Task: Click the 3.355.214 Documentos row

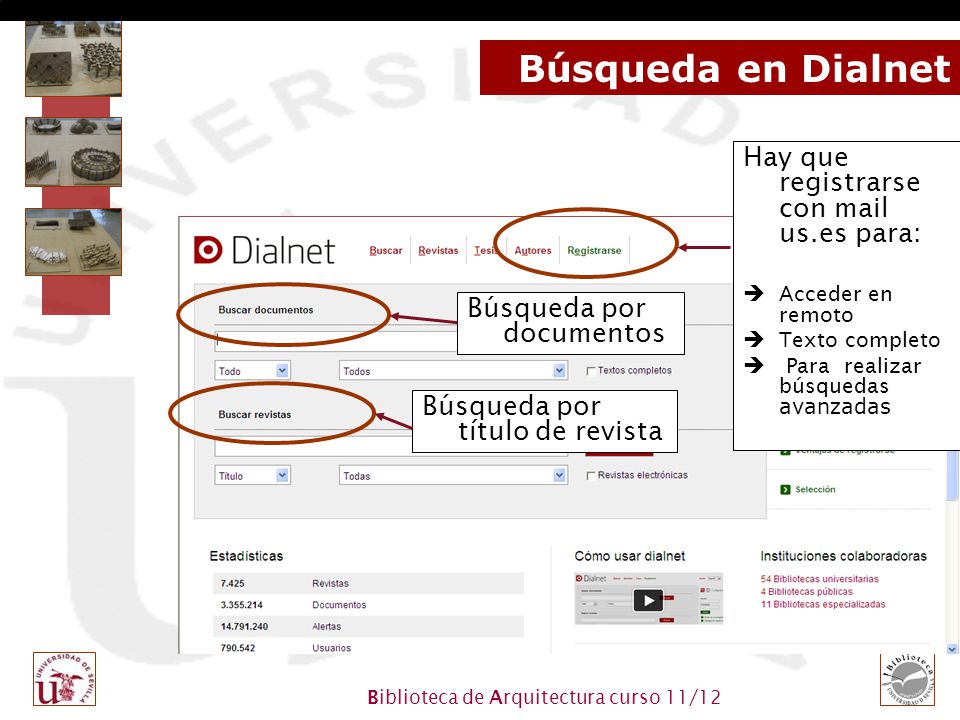Action: coord(369,605)
